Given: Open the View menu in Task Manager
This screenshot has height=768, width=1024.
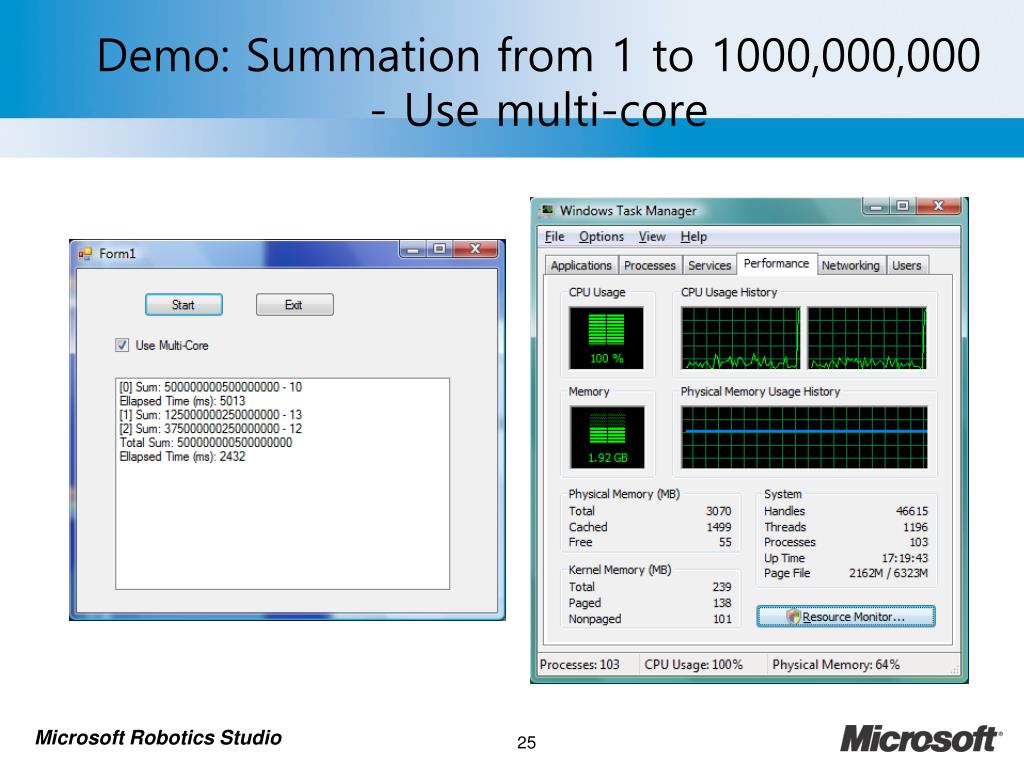Looking at the screenshot, I should [x=652, y=237].
